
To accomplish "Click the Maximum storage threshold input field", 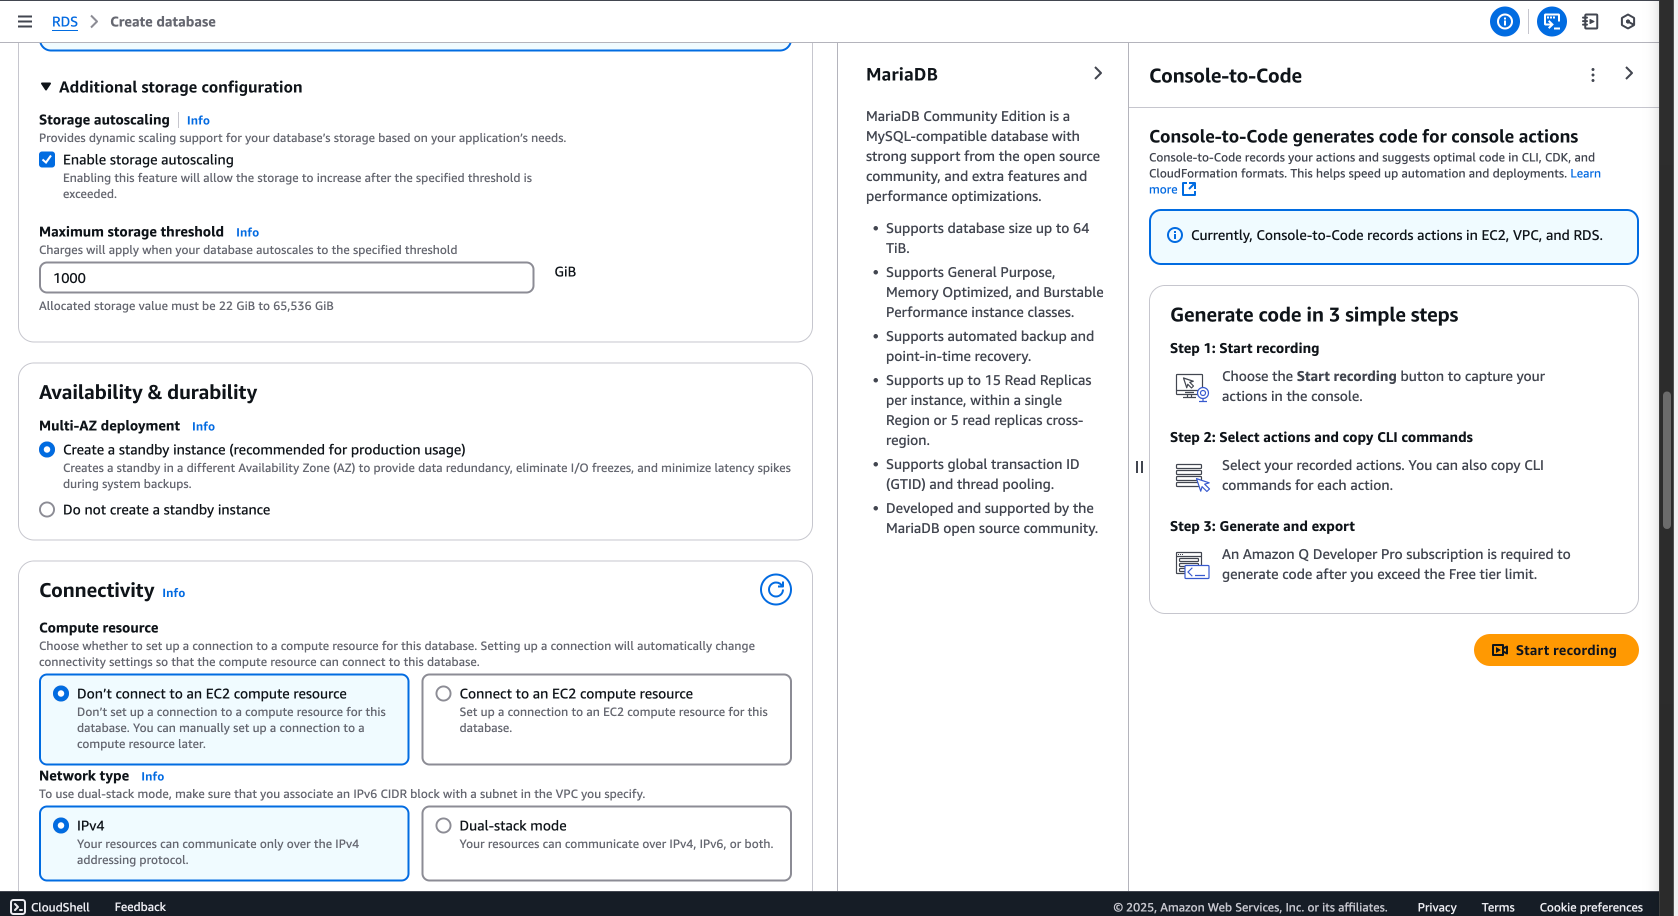I will point(287,278).
